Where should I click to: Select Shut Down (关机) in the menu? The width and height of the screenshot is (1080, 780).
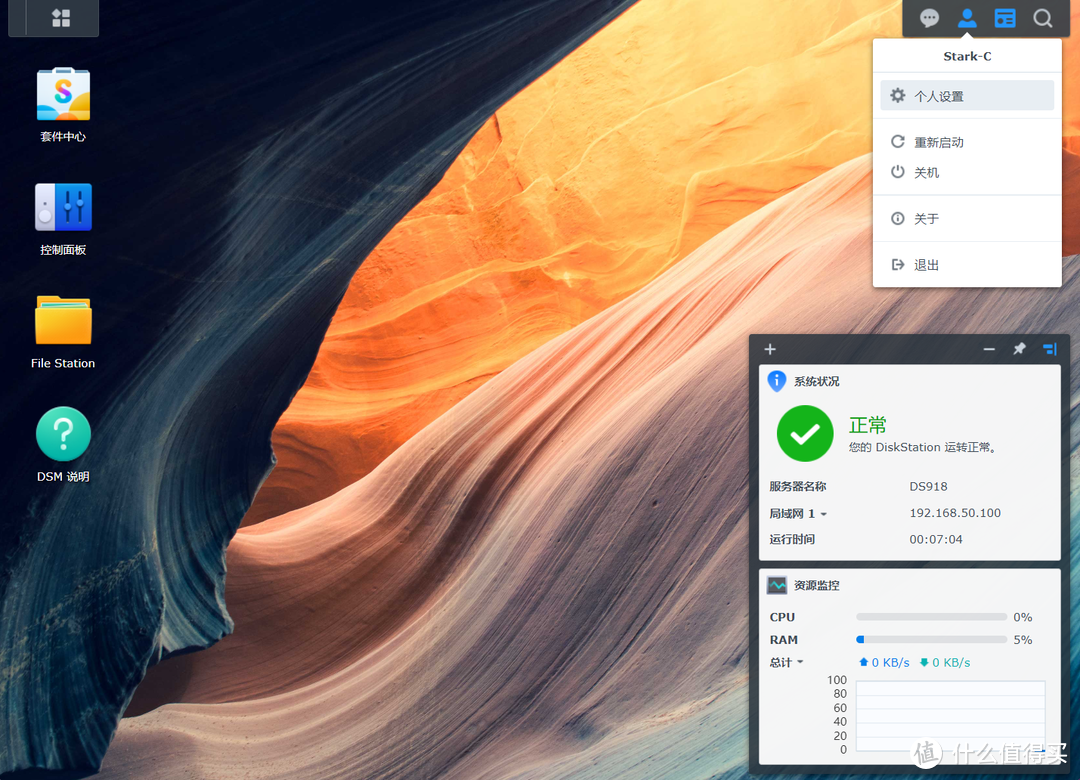[926, 172]
